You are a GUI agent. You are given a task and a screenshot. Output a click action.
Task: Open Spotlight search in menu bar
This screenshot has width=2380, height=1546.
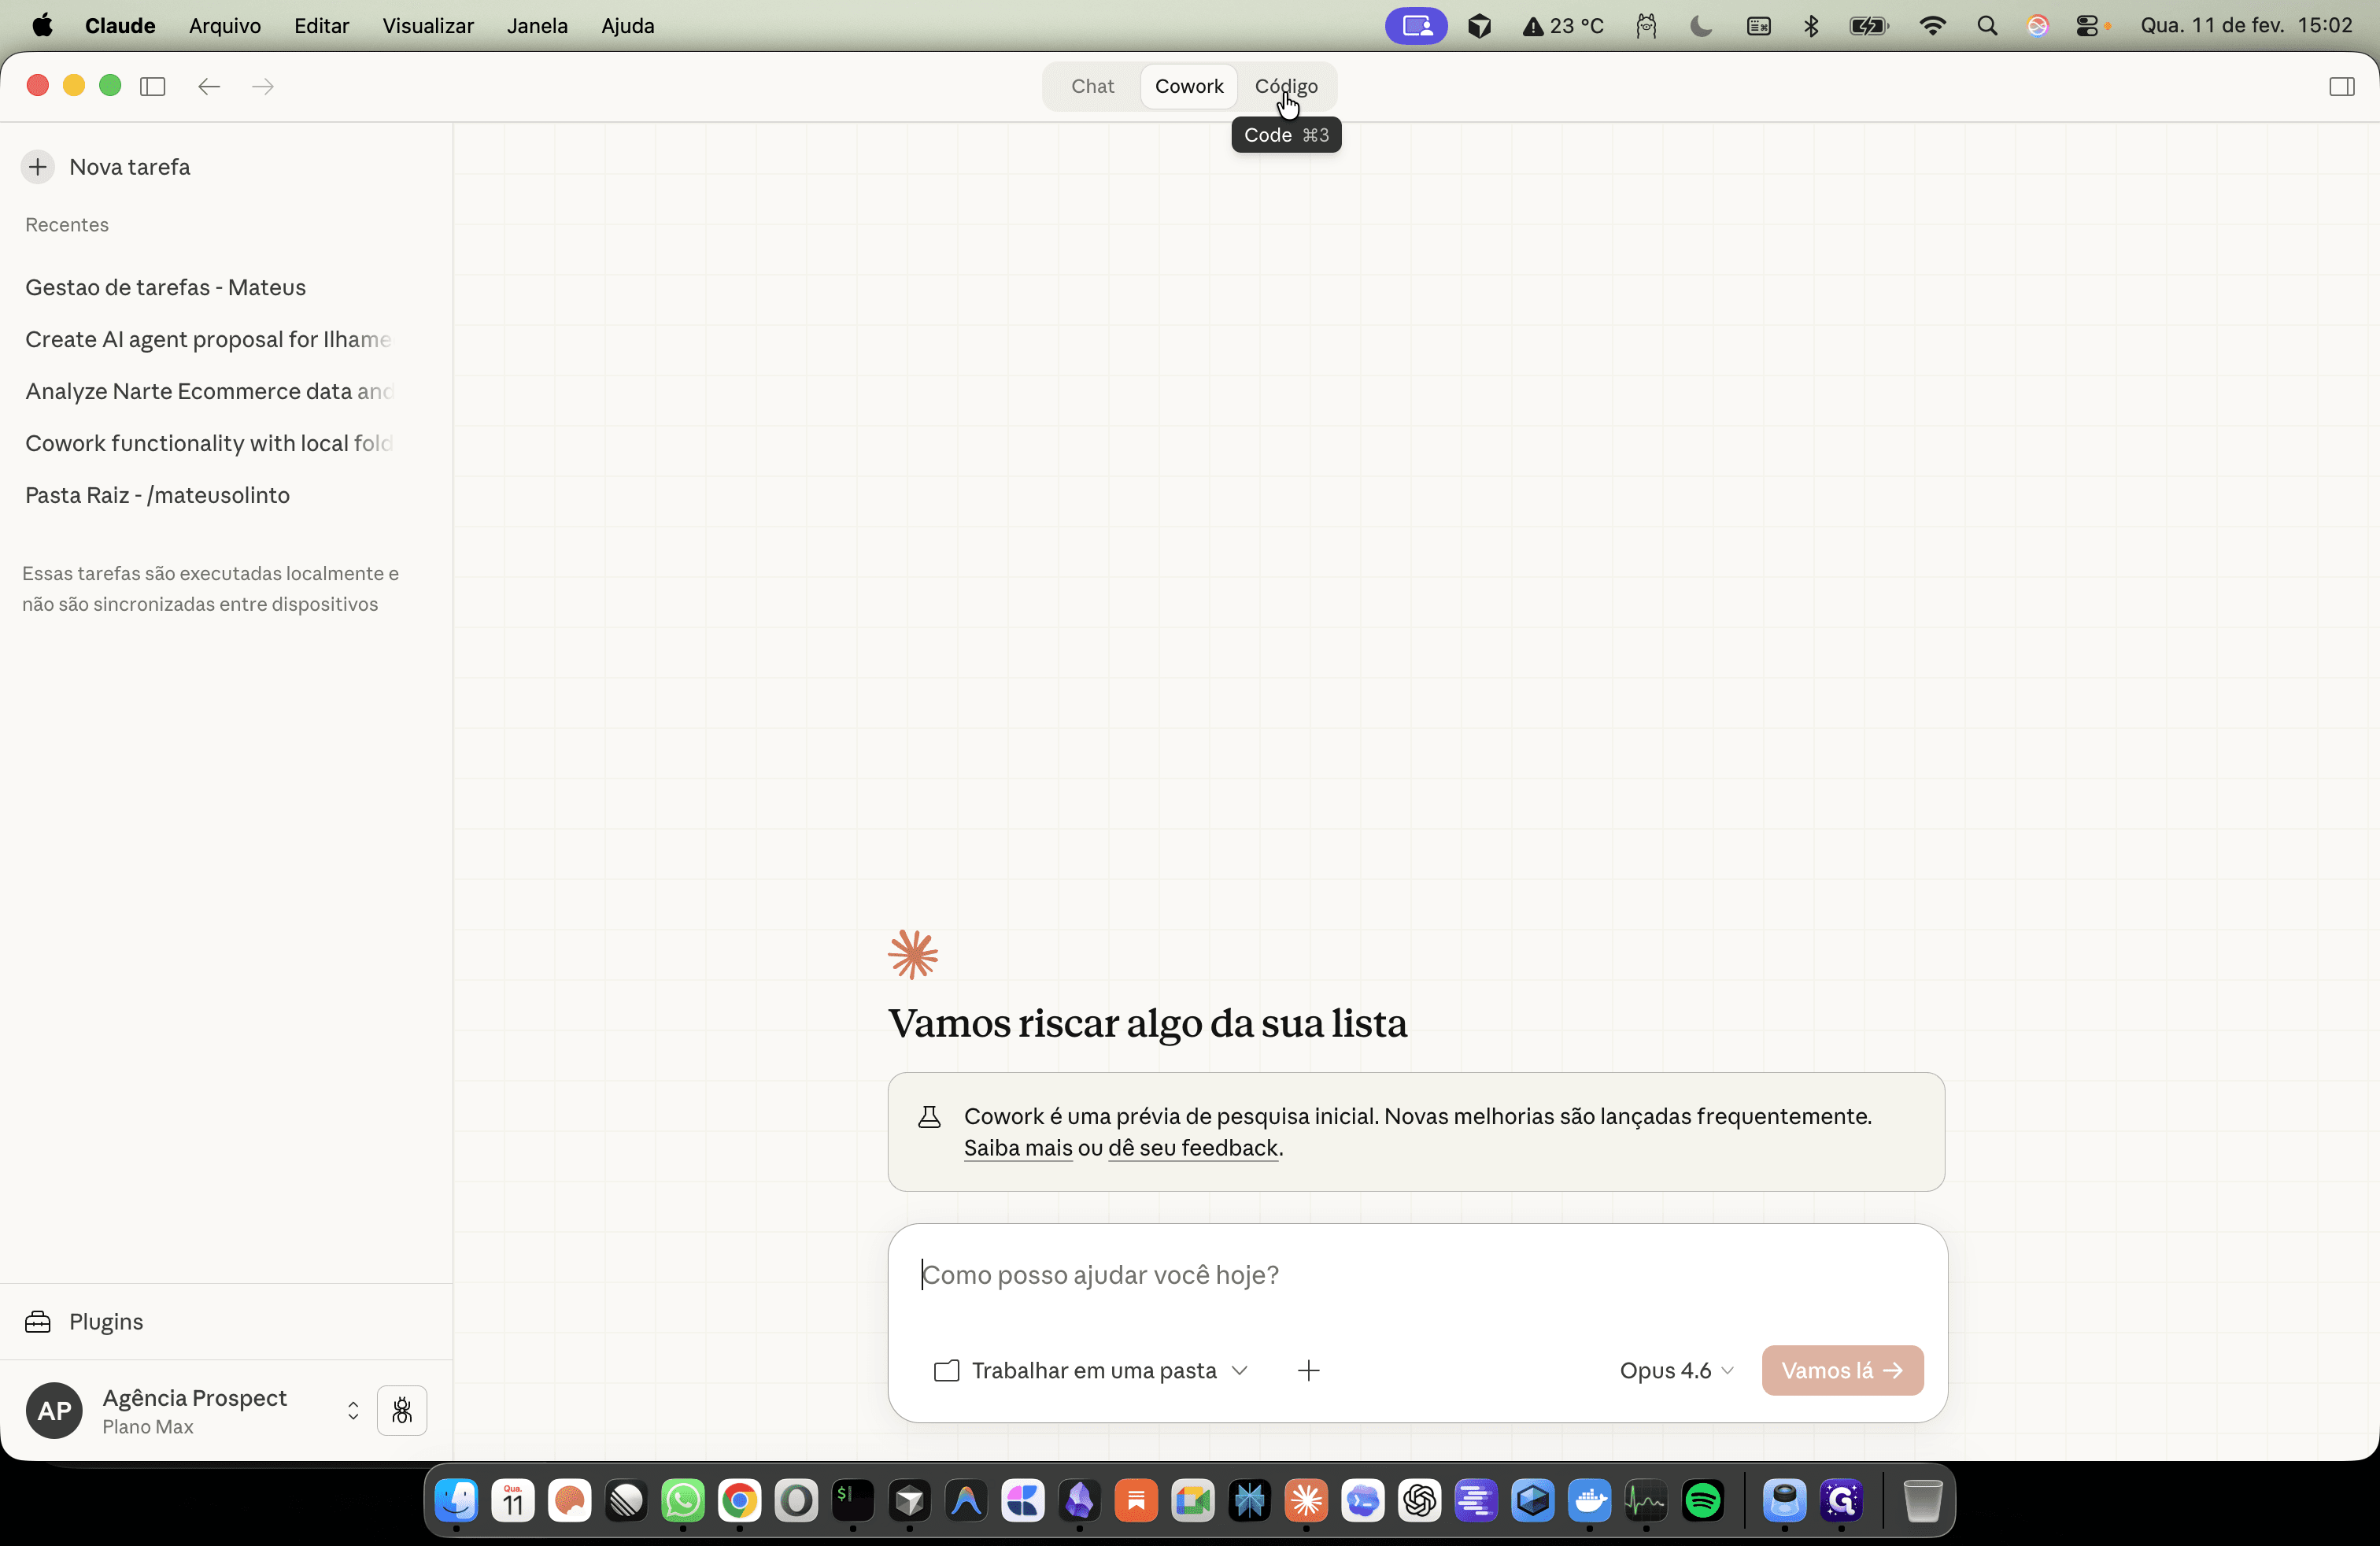1987,26
